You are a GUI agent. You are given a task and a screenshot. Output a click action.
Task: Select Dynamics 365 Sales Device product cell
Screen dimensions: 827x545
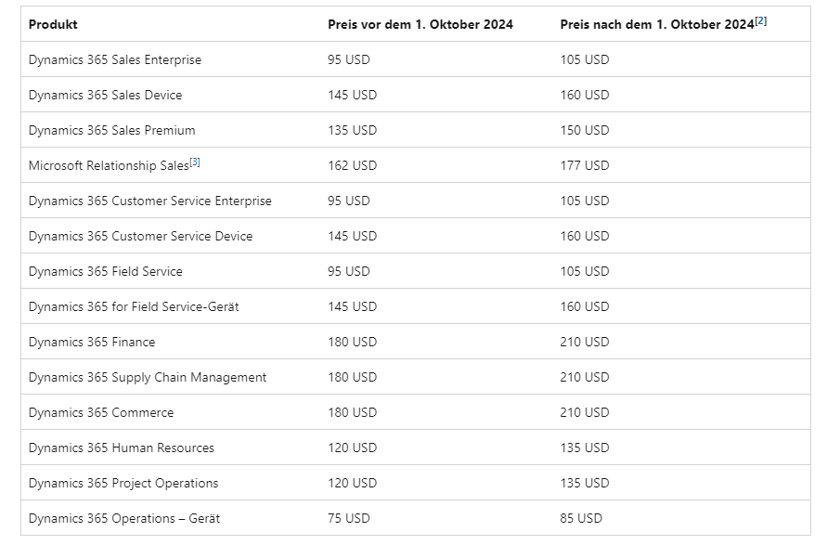(105, 95)
